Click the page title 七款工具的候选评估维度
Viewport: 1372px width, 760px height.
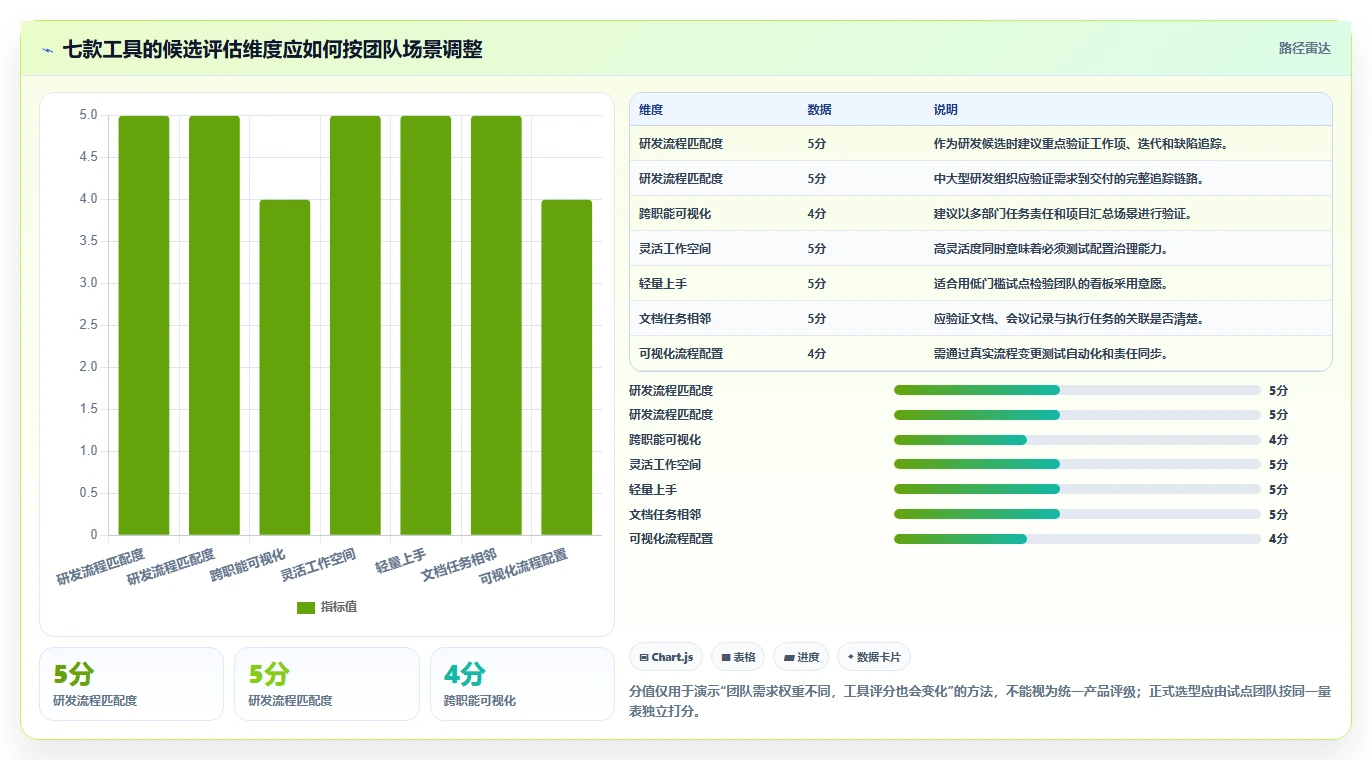[x=272, y=49]
